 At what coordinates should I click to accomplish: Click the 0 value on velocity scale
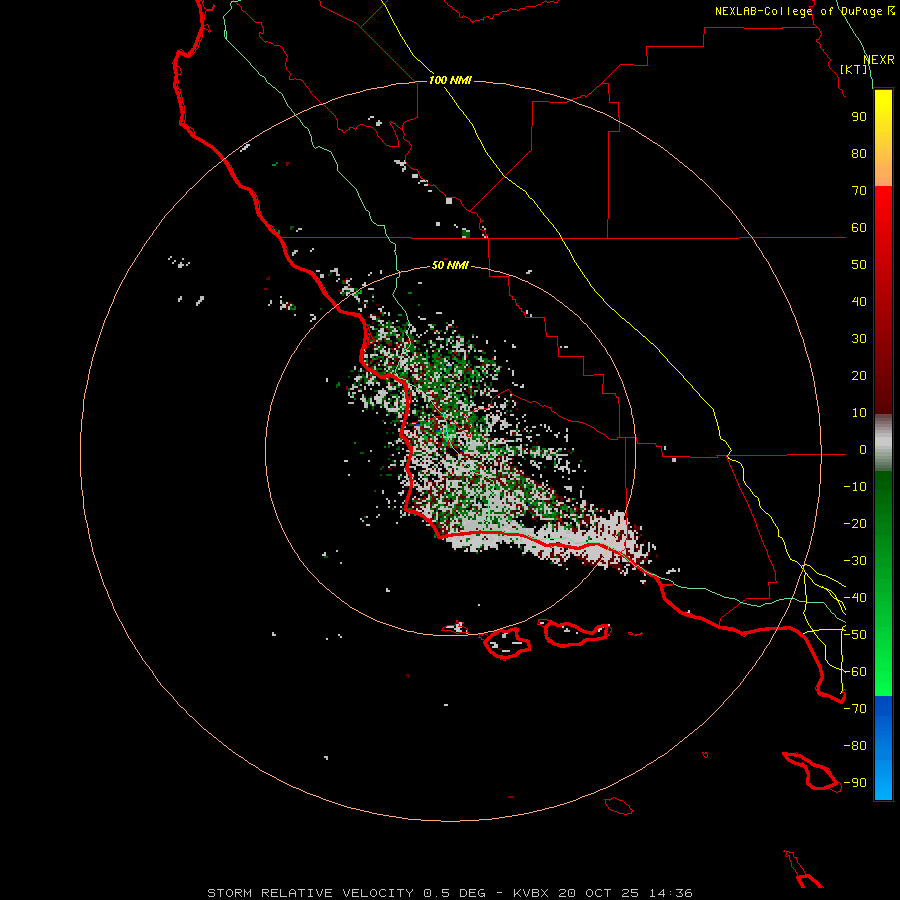863,450
